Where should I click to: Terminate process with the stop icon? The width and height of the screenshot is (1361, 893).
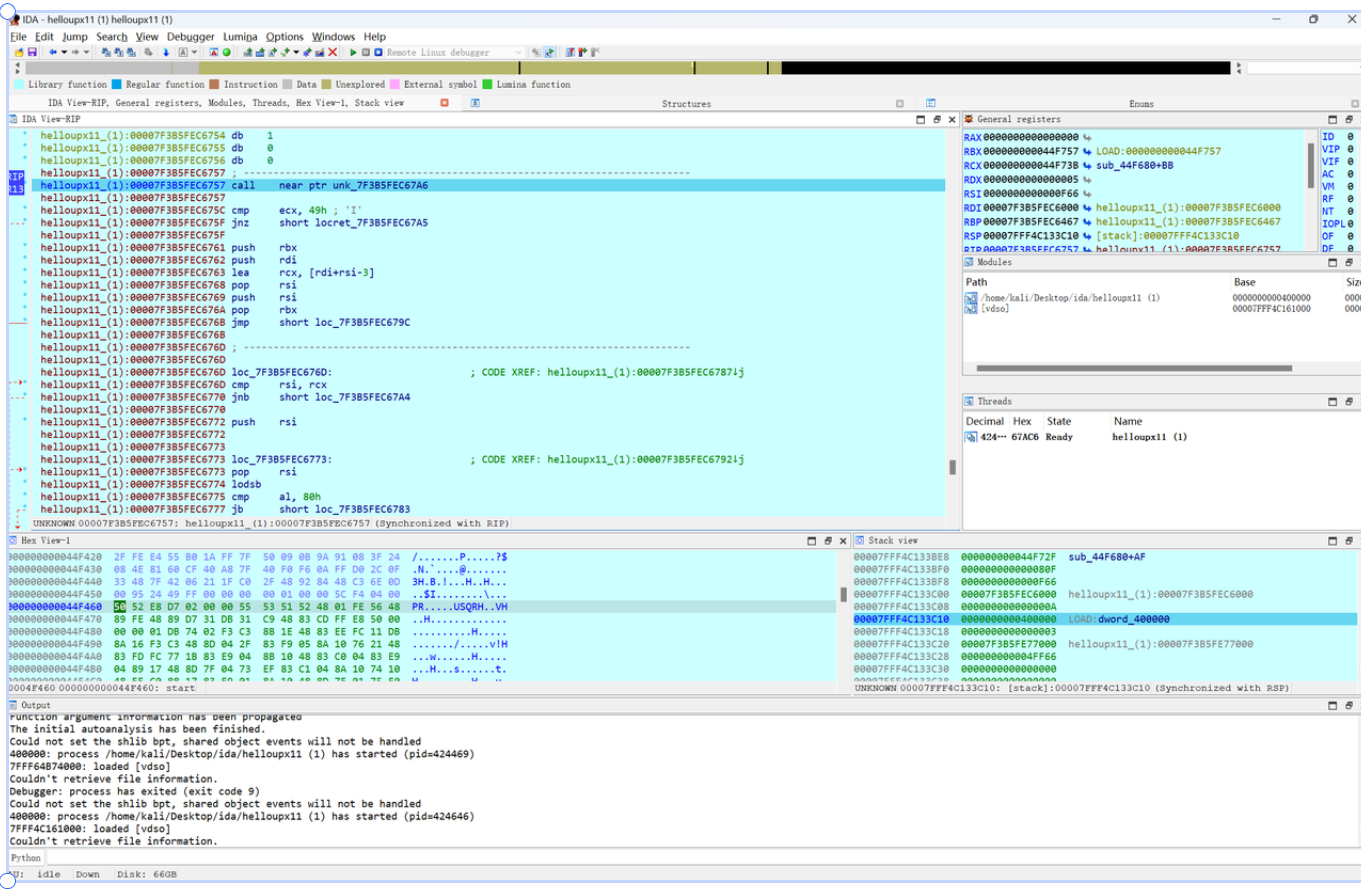[378, 52]
